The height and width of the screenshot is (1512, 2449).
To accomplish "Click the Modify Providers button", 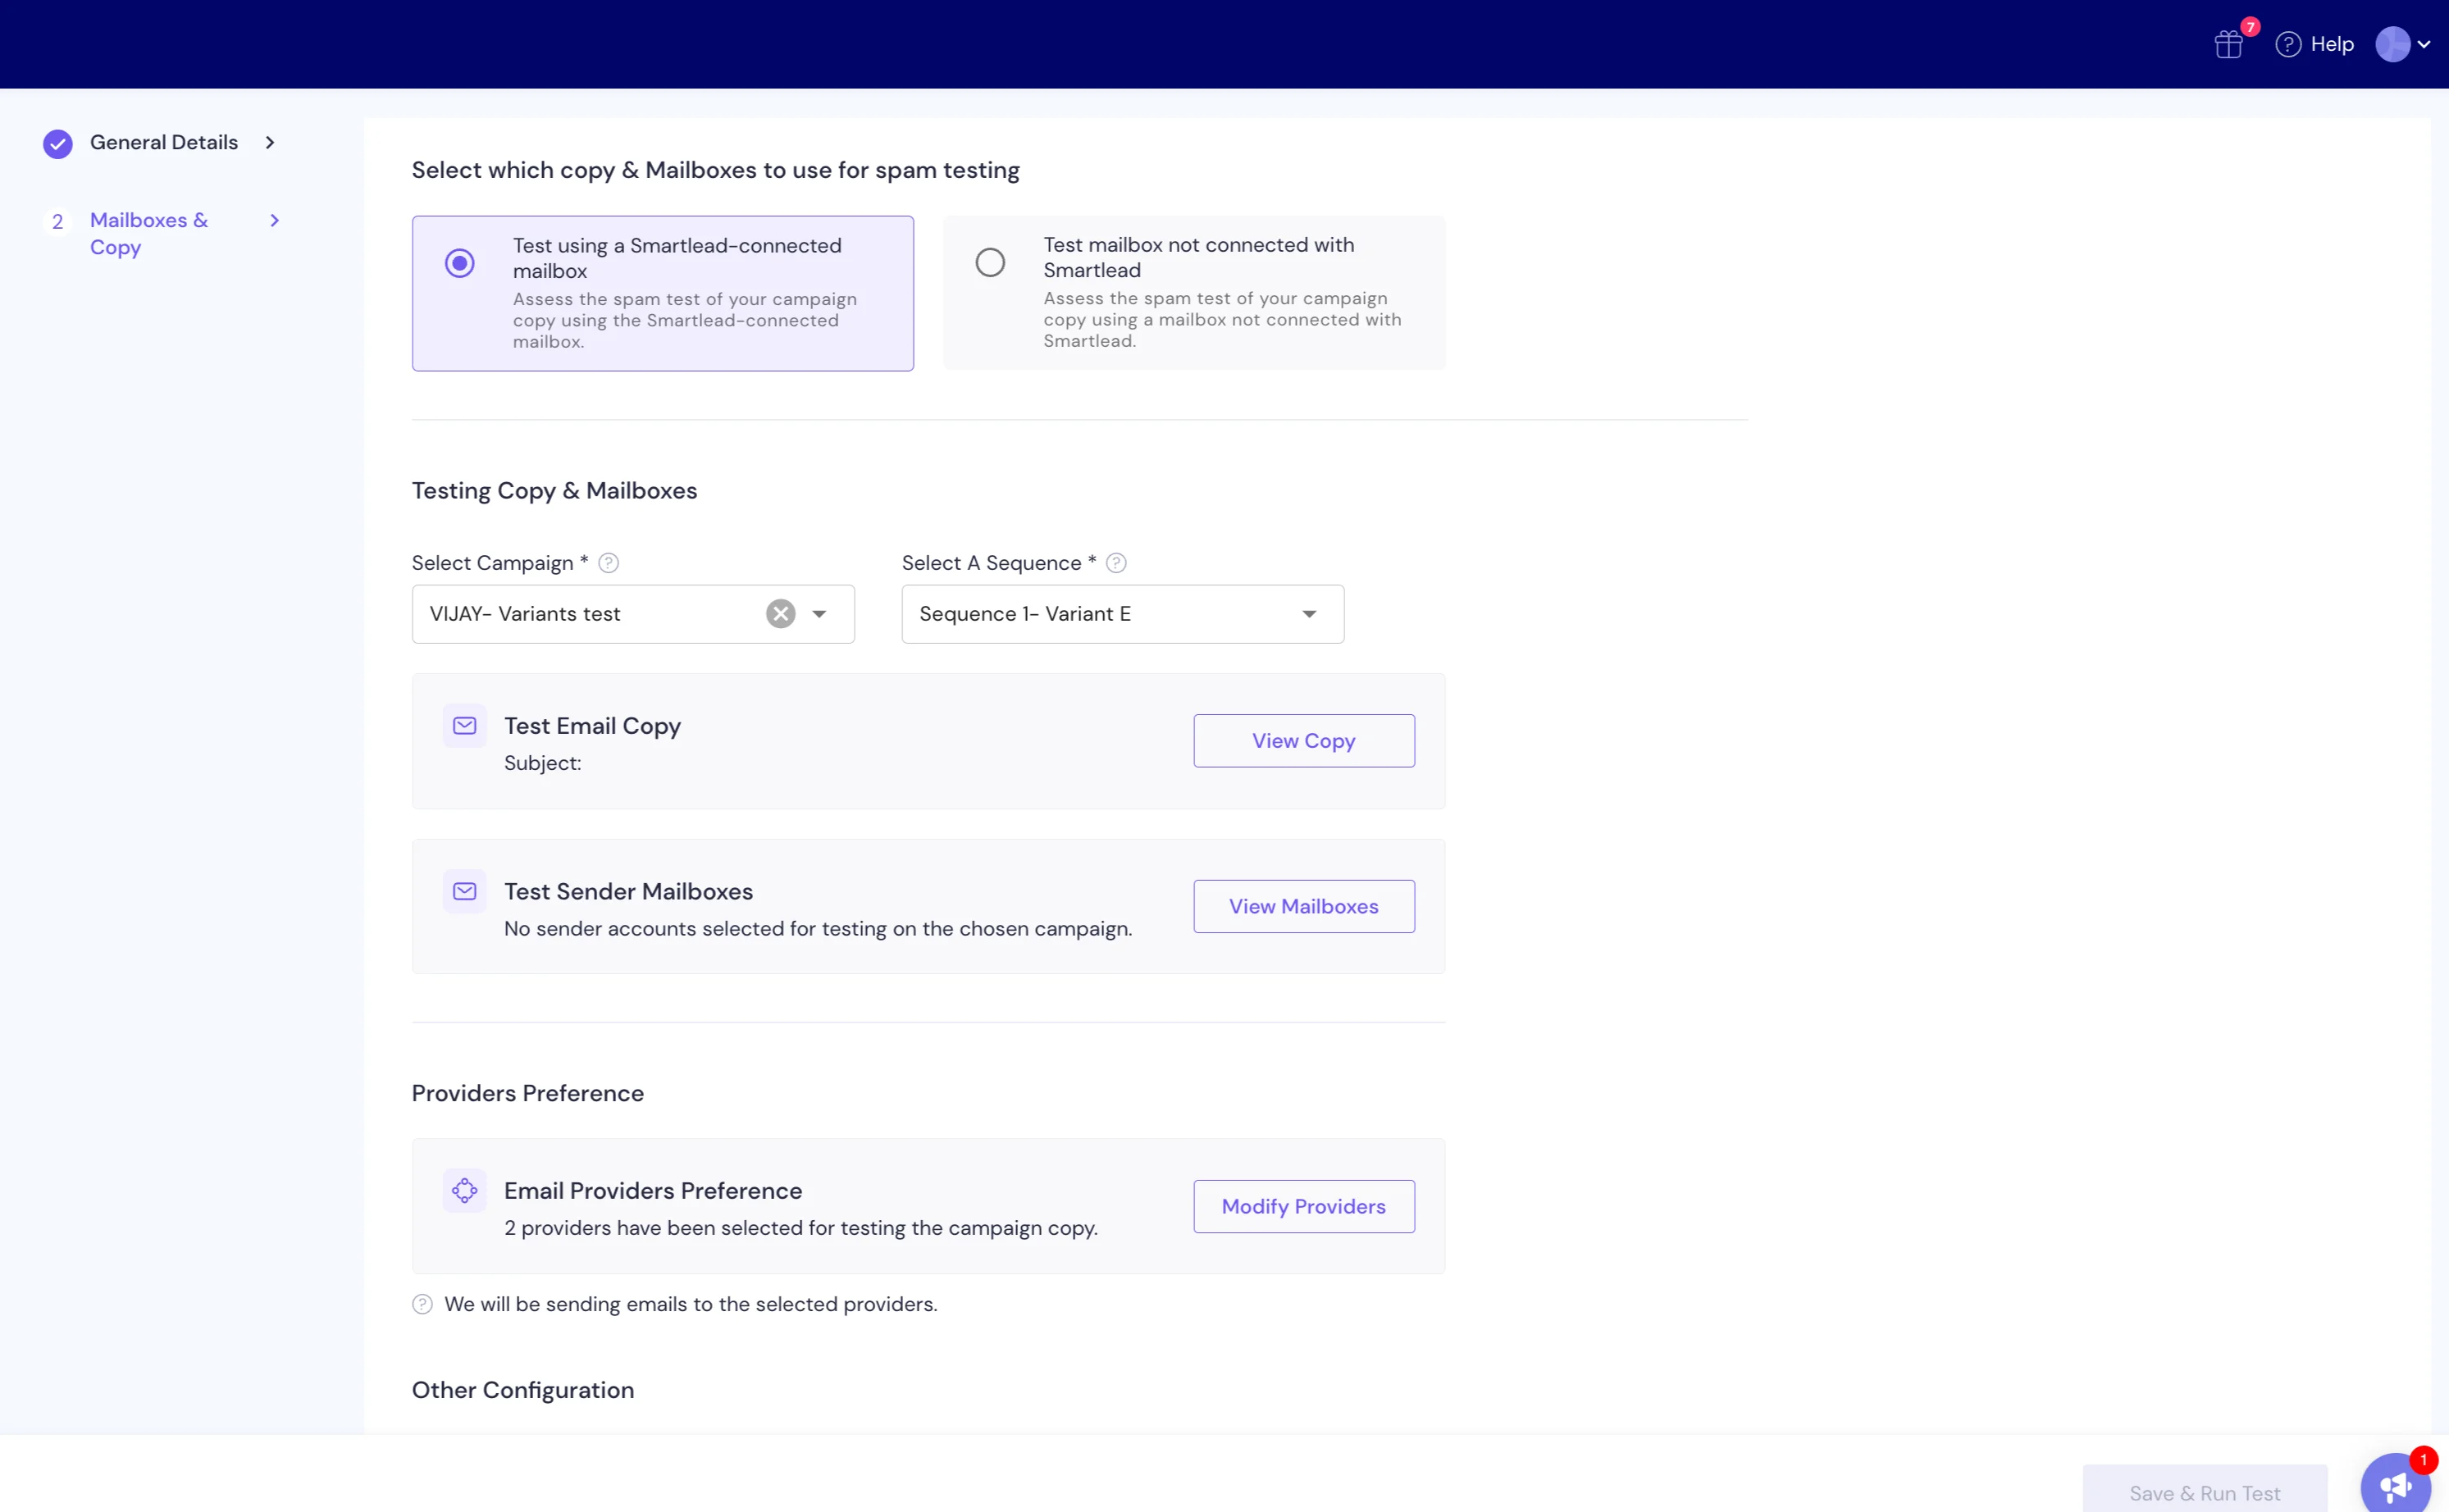I will [x=1303, y=1206].
